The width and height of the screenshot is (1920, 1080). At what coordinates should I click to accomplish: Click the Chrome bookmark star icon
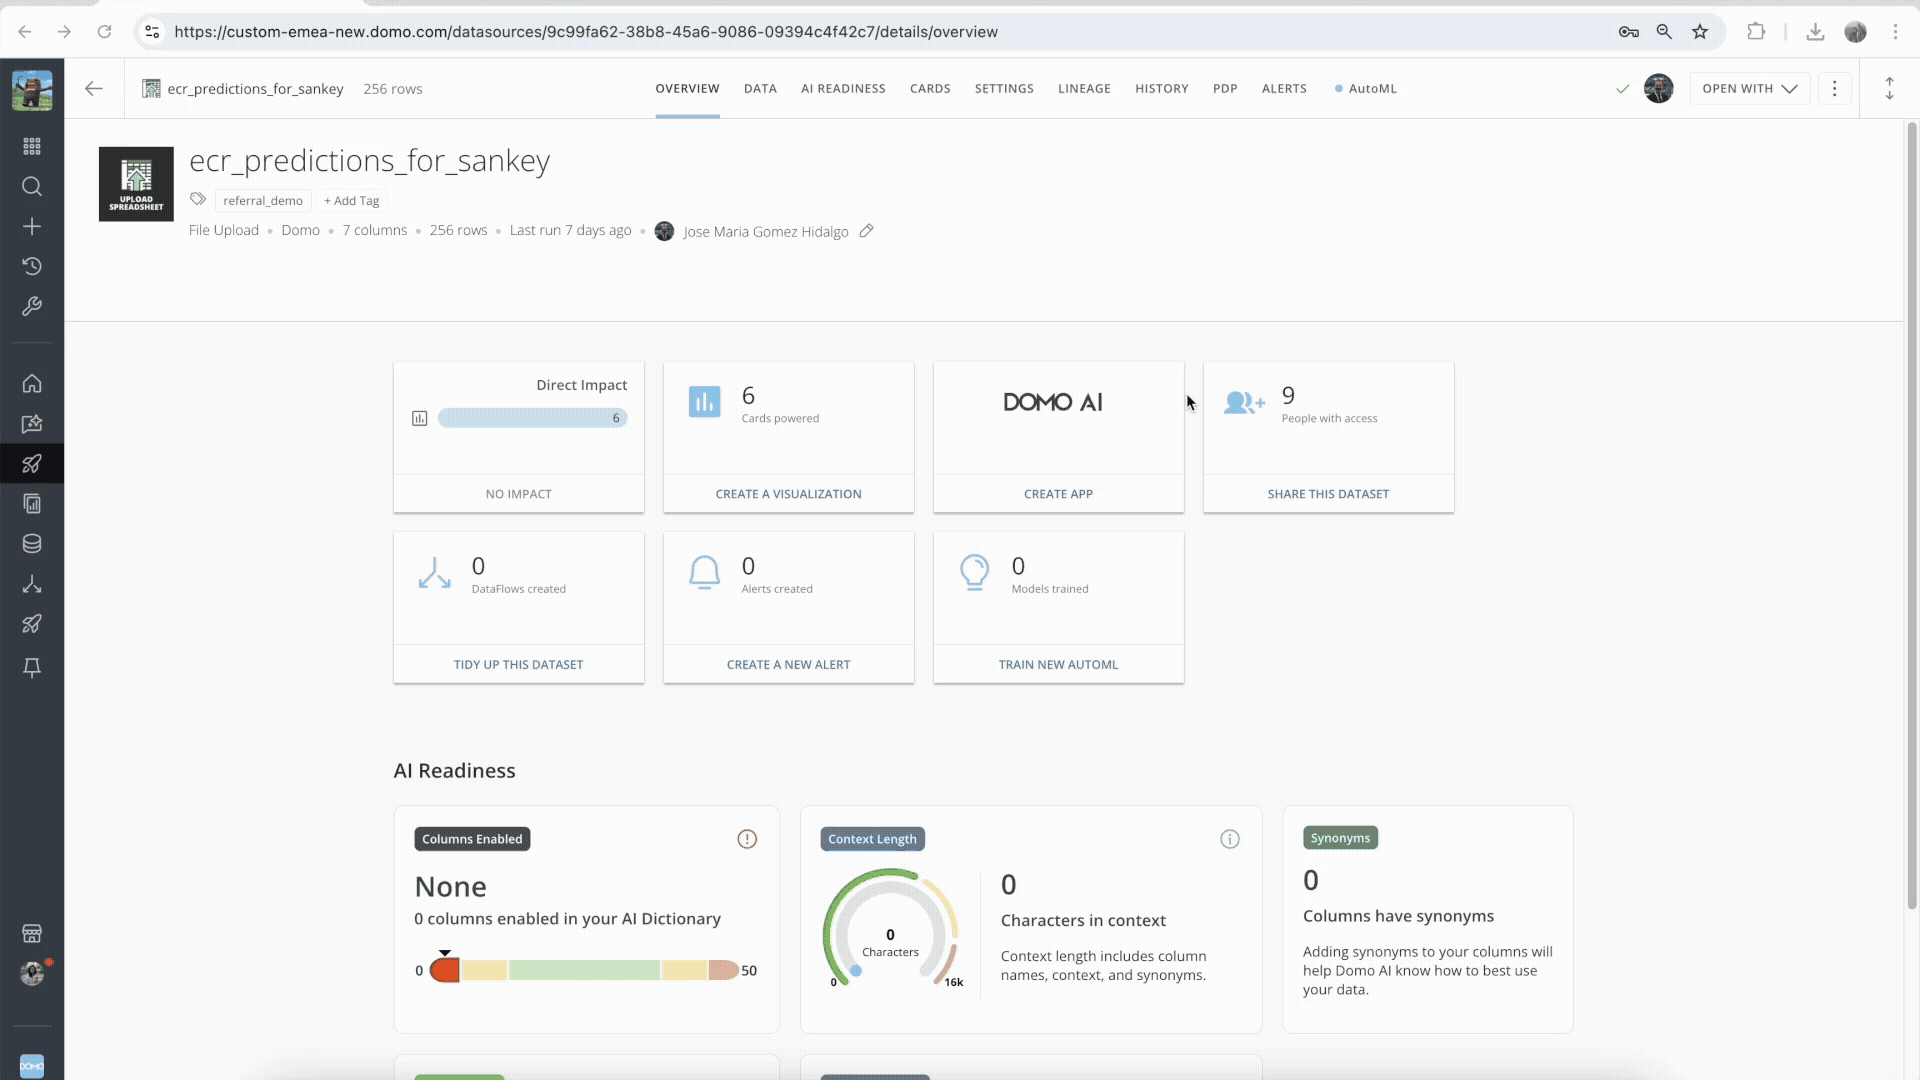click(1700, 32)
